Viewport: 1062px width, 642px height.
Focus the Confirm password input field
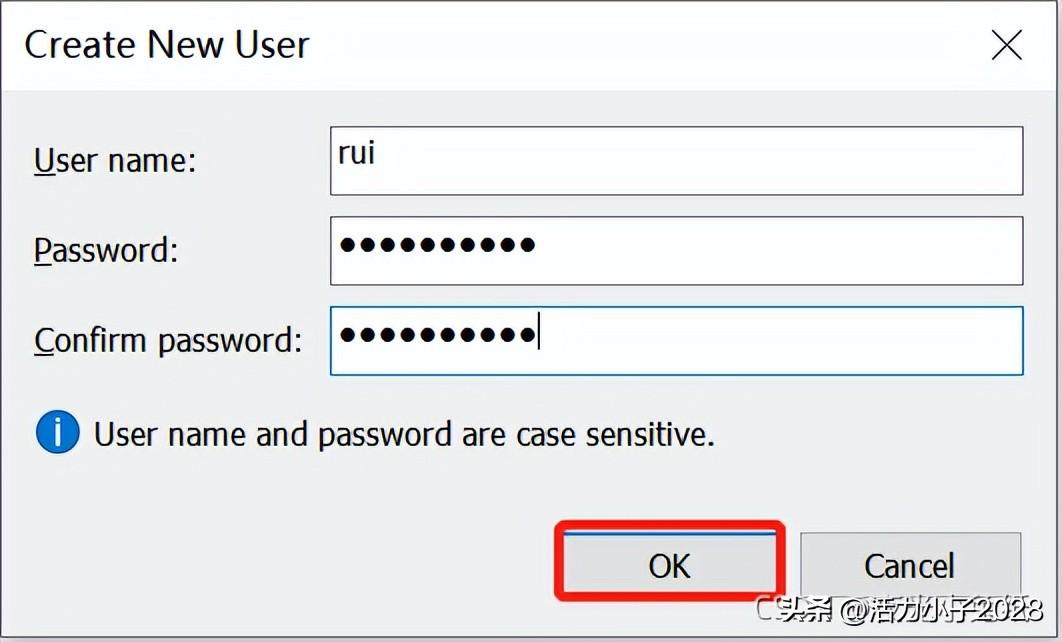pyautogui.click(x=677, y=341)
